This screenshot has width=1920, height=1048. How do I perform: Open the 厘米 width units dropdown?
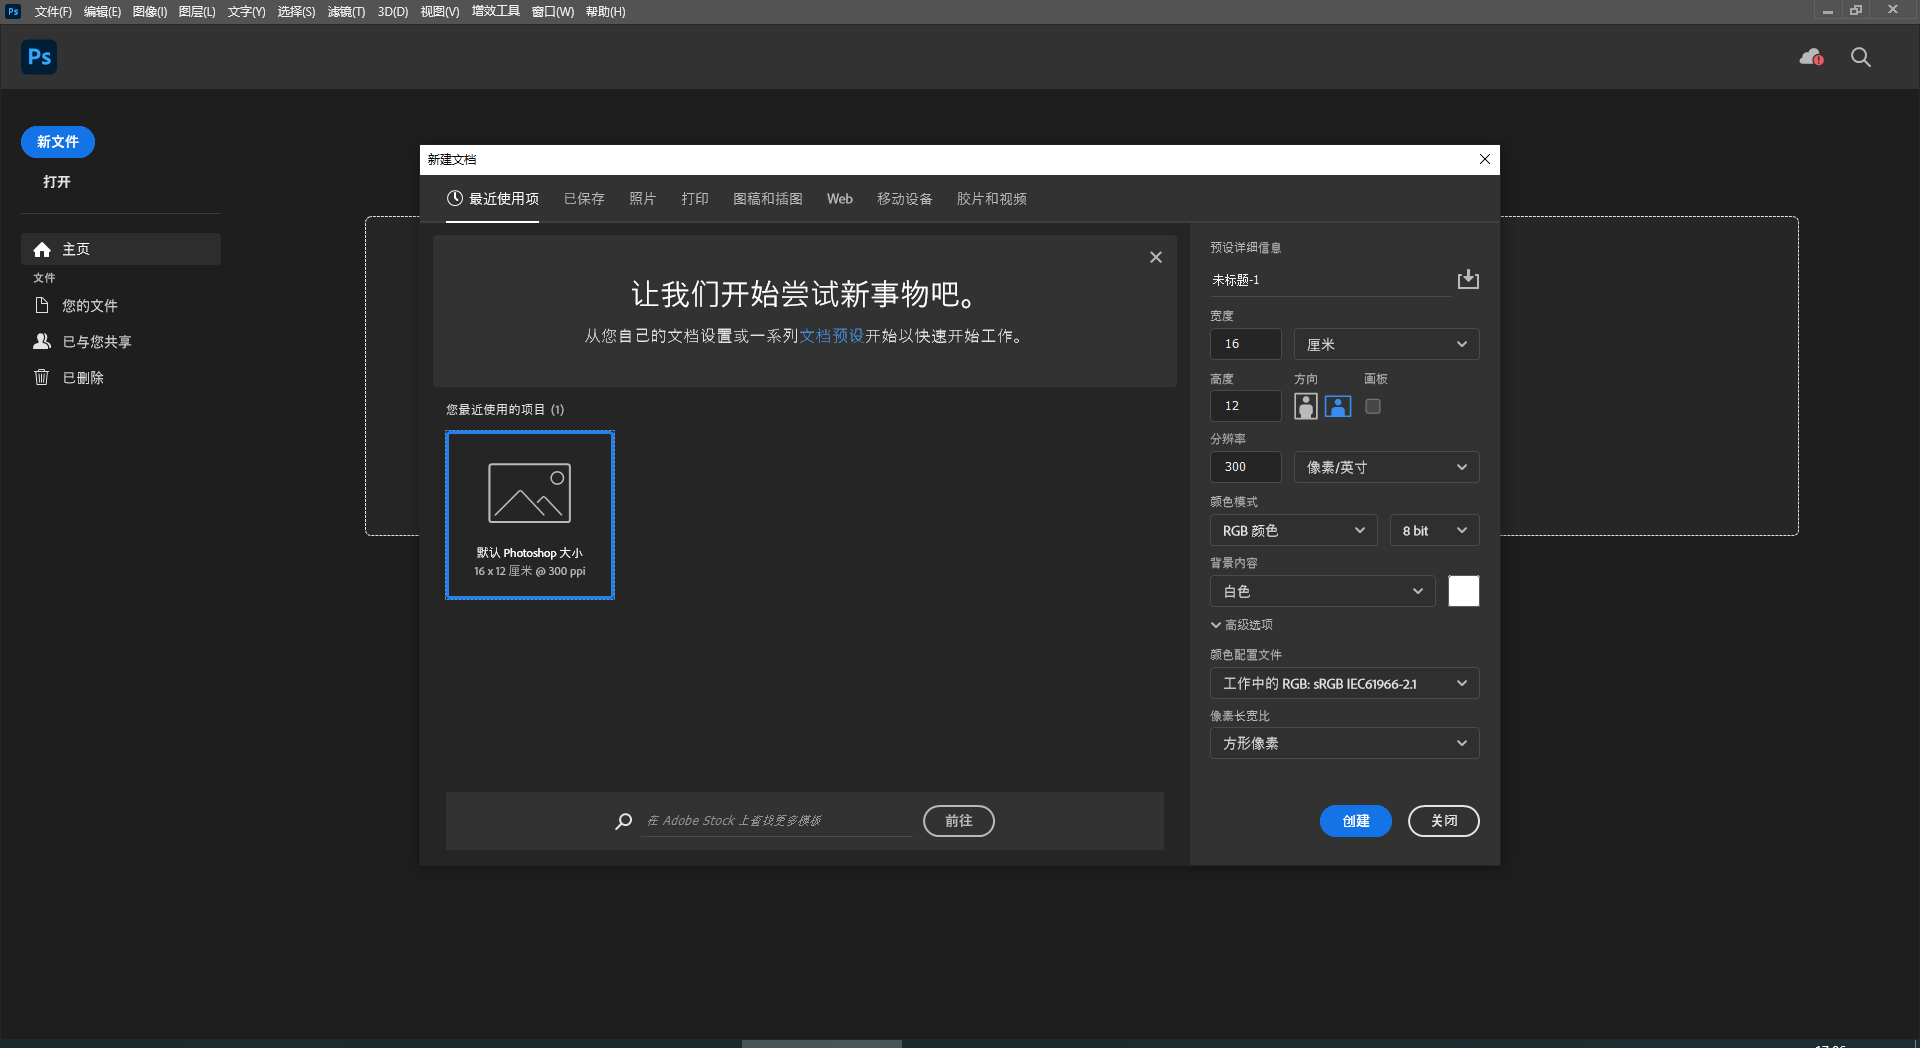click(1386, 344)
